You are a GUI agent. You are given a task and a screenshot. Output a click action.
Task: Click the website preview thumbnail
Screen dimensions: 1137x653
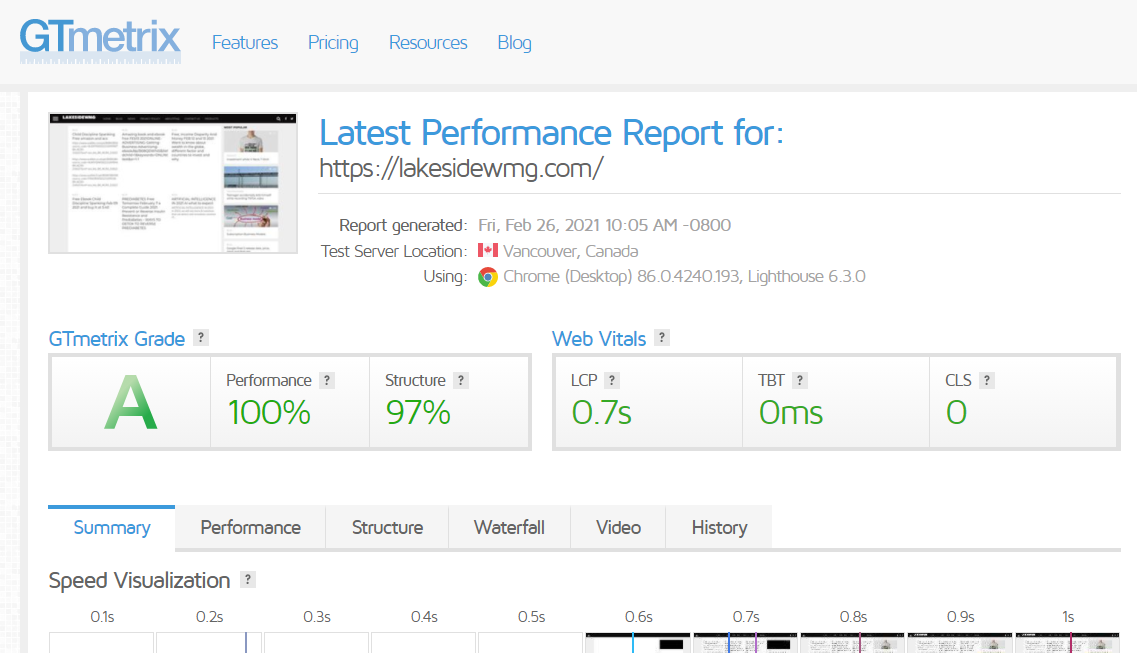pos(172,183)
